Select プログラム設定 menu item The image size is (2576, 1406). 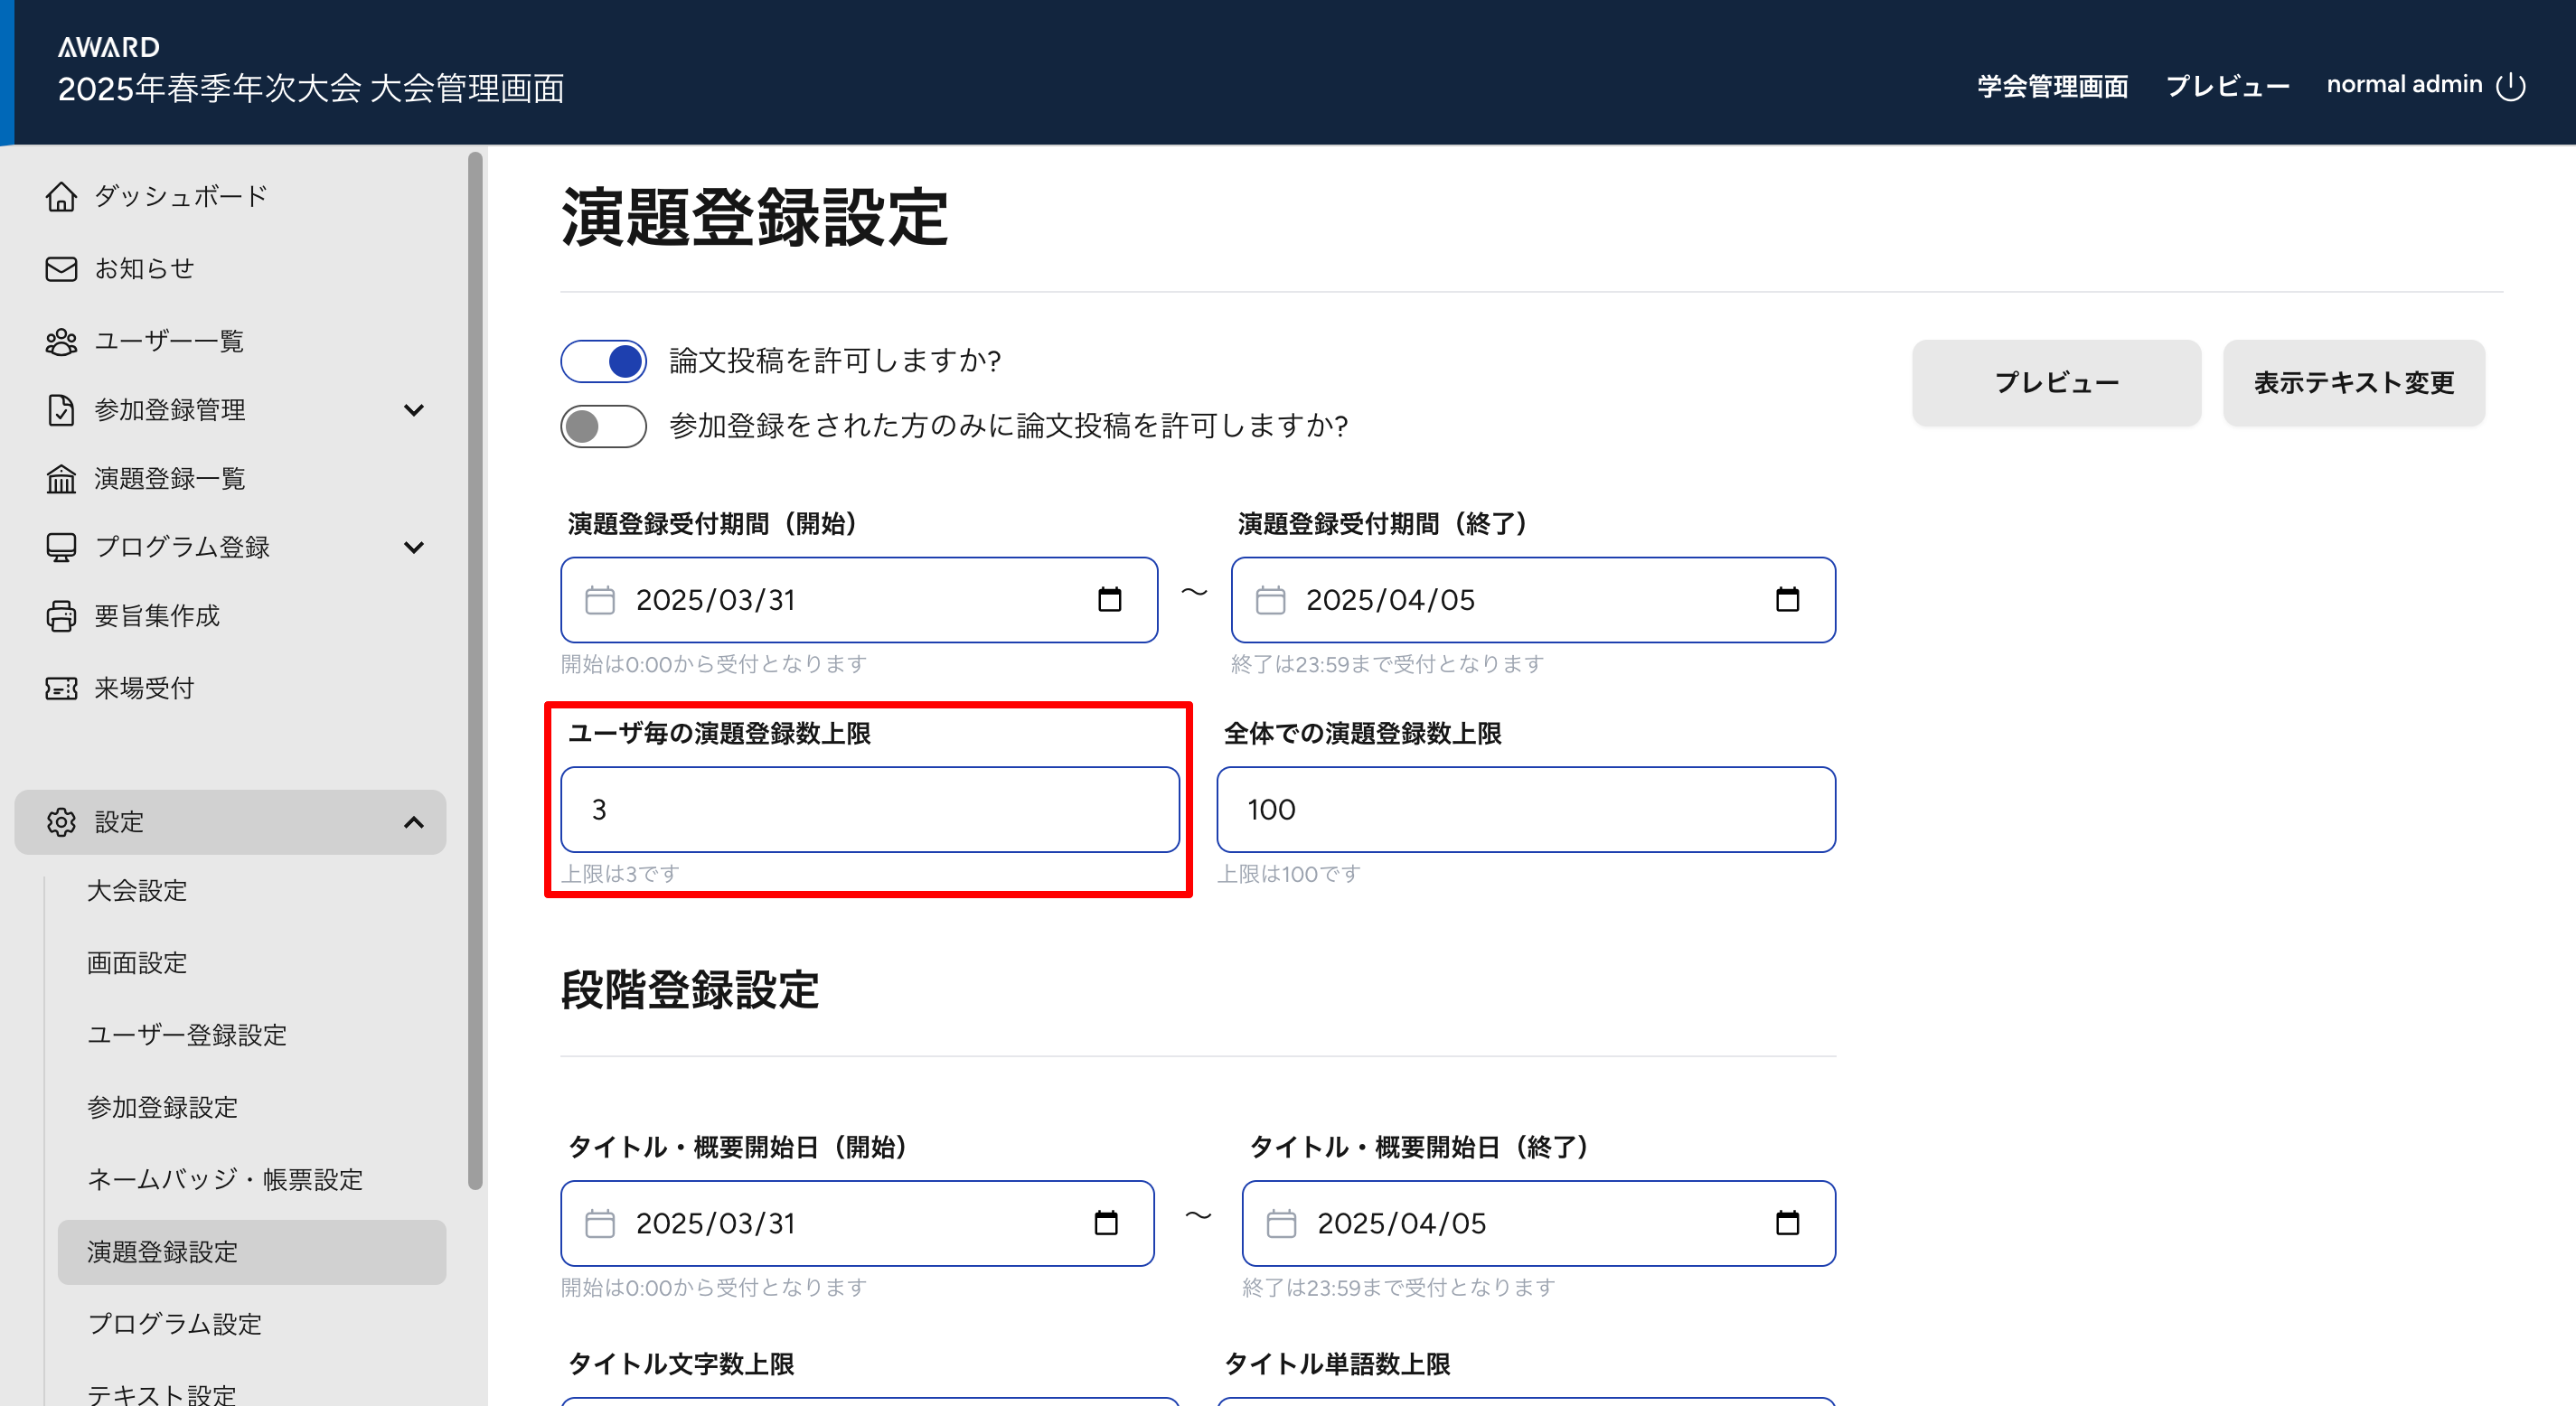tap(175, 1324)
